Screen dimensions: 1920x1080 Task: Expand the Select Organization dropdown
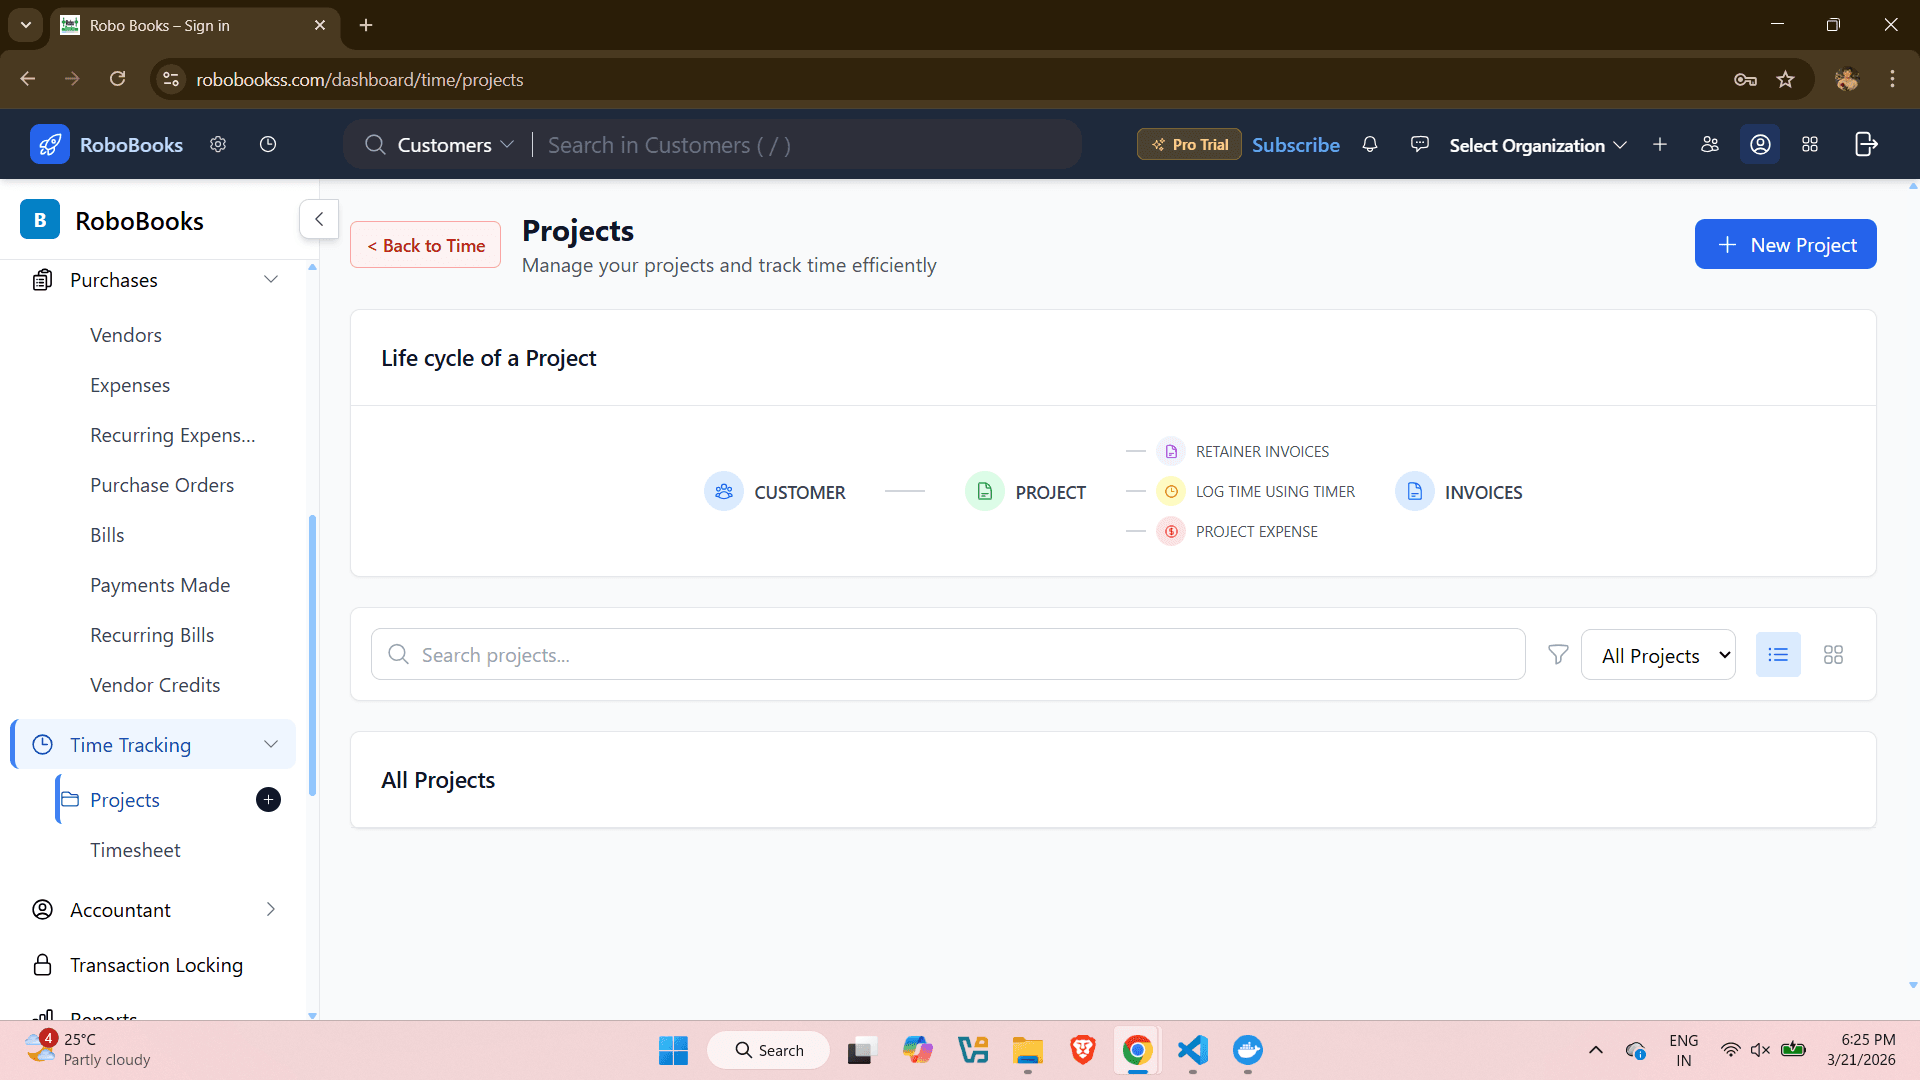click(1537, 145)
